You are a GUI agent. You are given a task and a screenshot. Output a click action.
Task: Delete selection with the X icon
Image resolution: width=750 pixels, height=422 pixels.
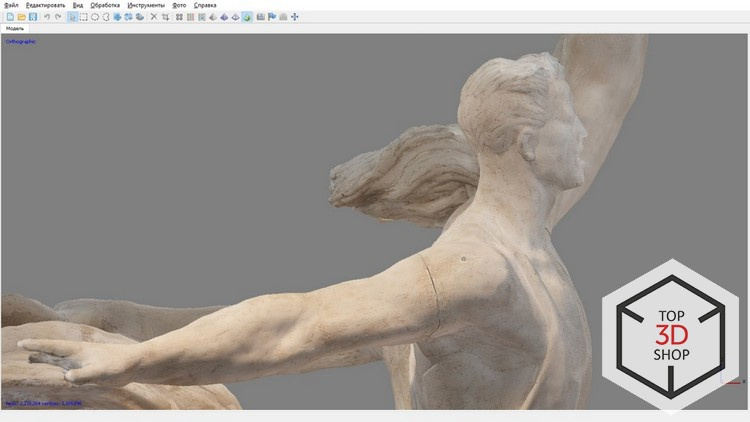tap(154, 17)
